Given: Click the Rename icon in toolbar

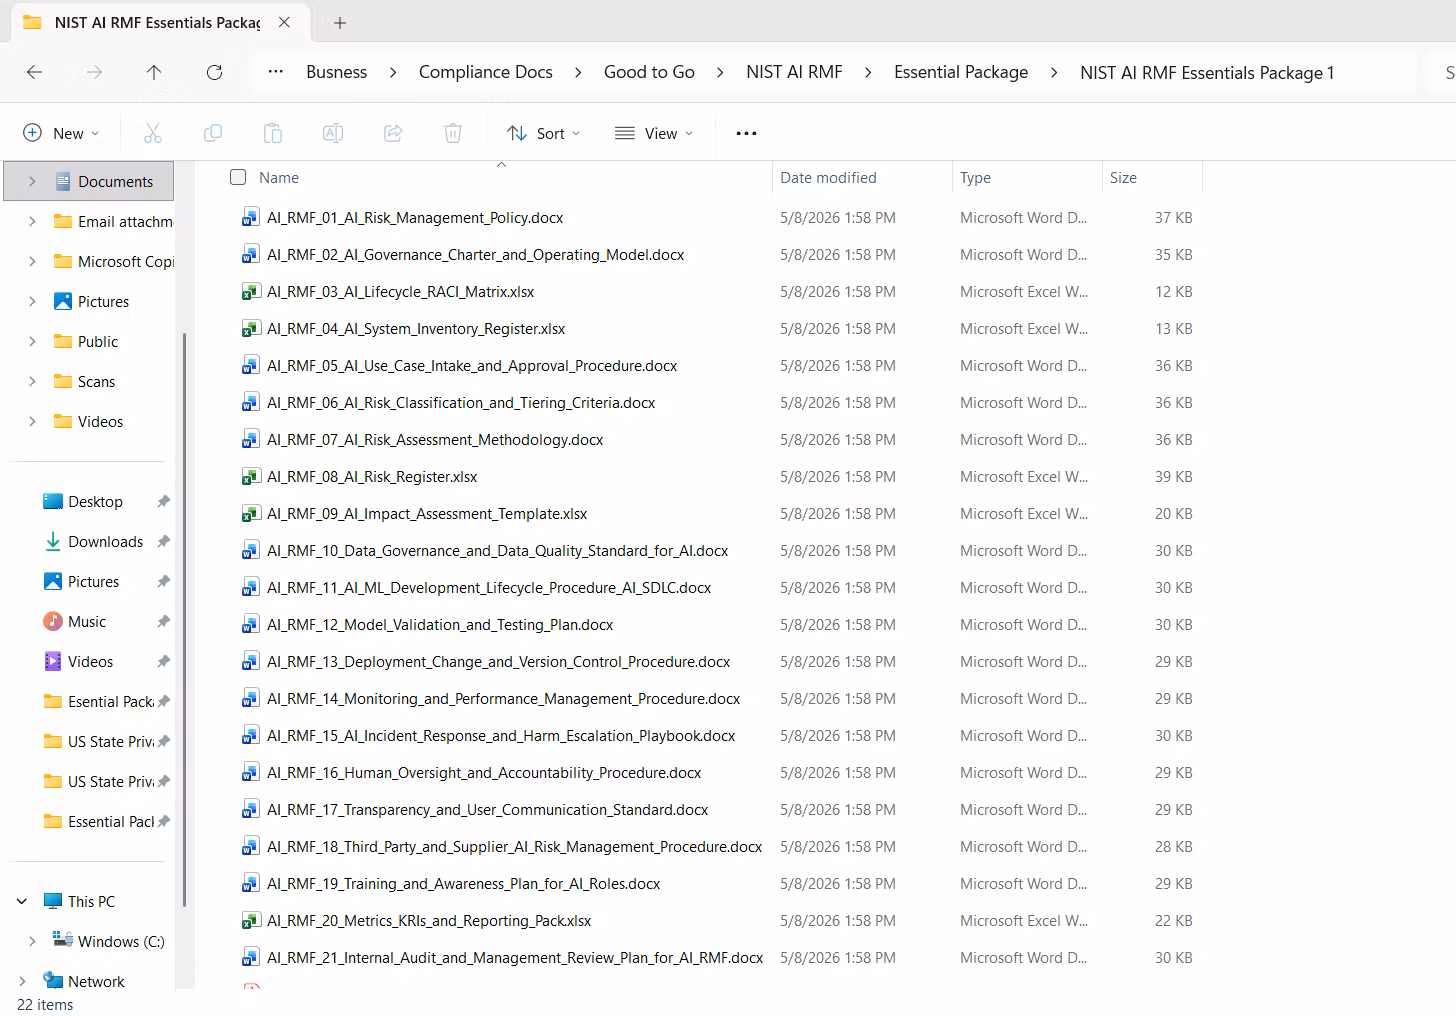Looking at the screenshot, I should click(x=333, y=133).
